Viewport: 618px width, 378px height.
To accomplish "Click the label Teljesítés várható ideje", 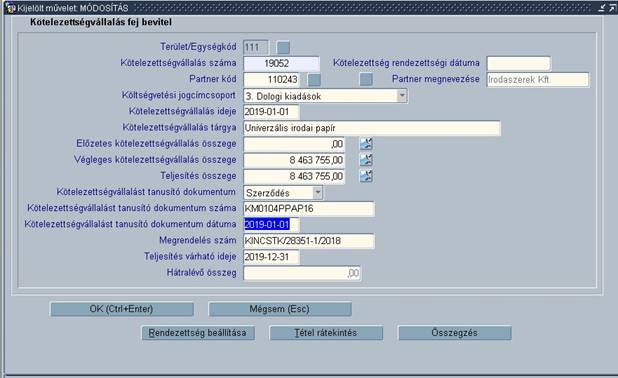I will click(190, 257).
